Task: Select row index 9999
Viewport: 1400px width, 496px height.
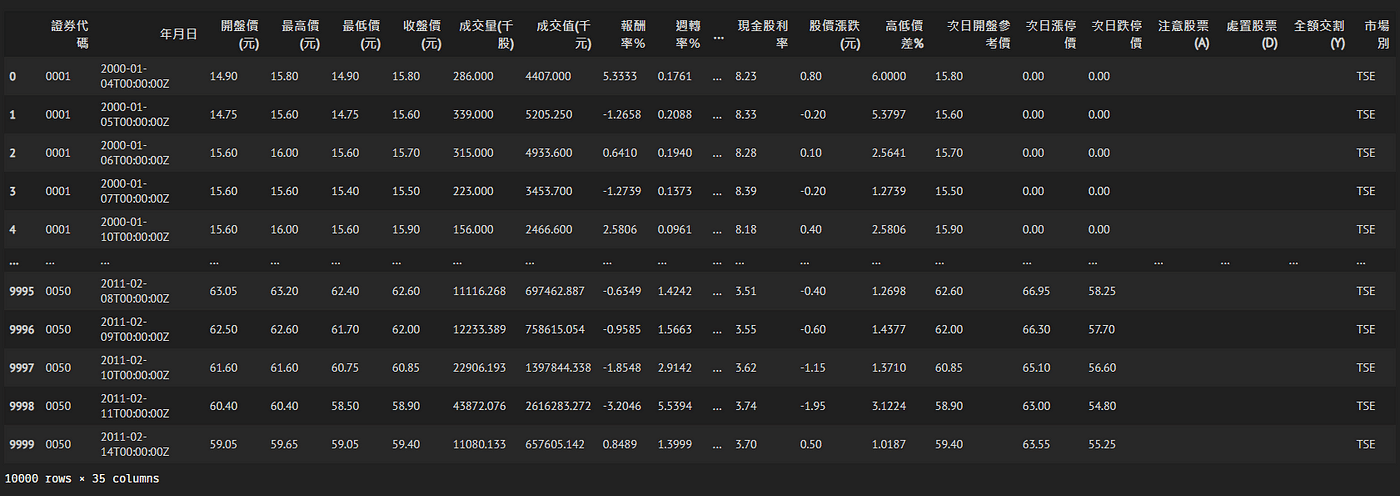Action: click(x=22, y=443)
